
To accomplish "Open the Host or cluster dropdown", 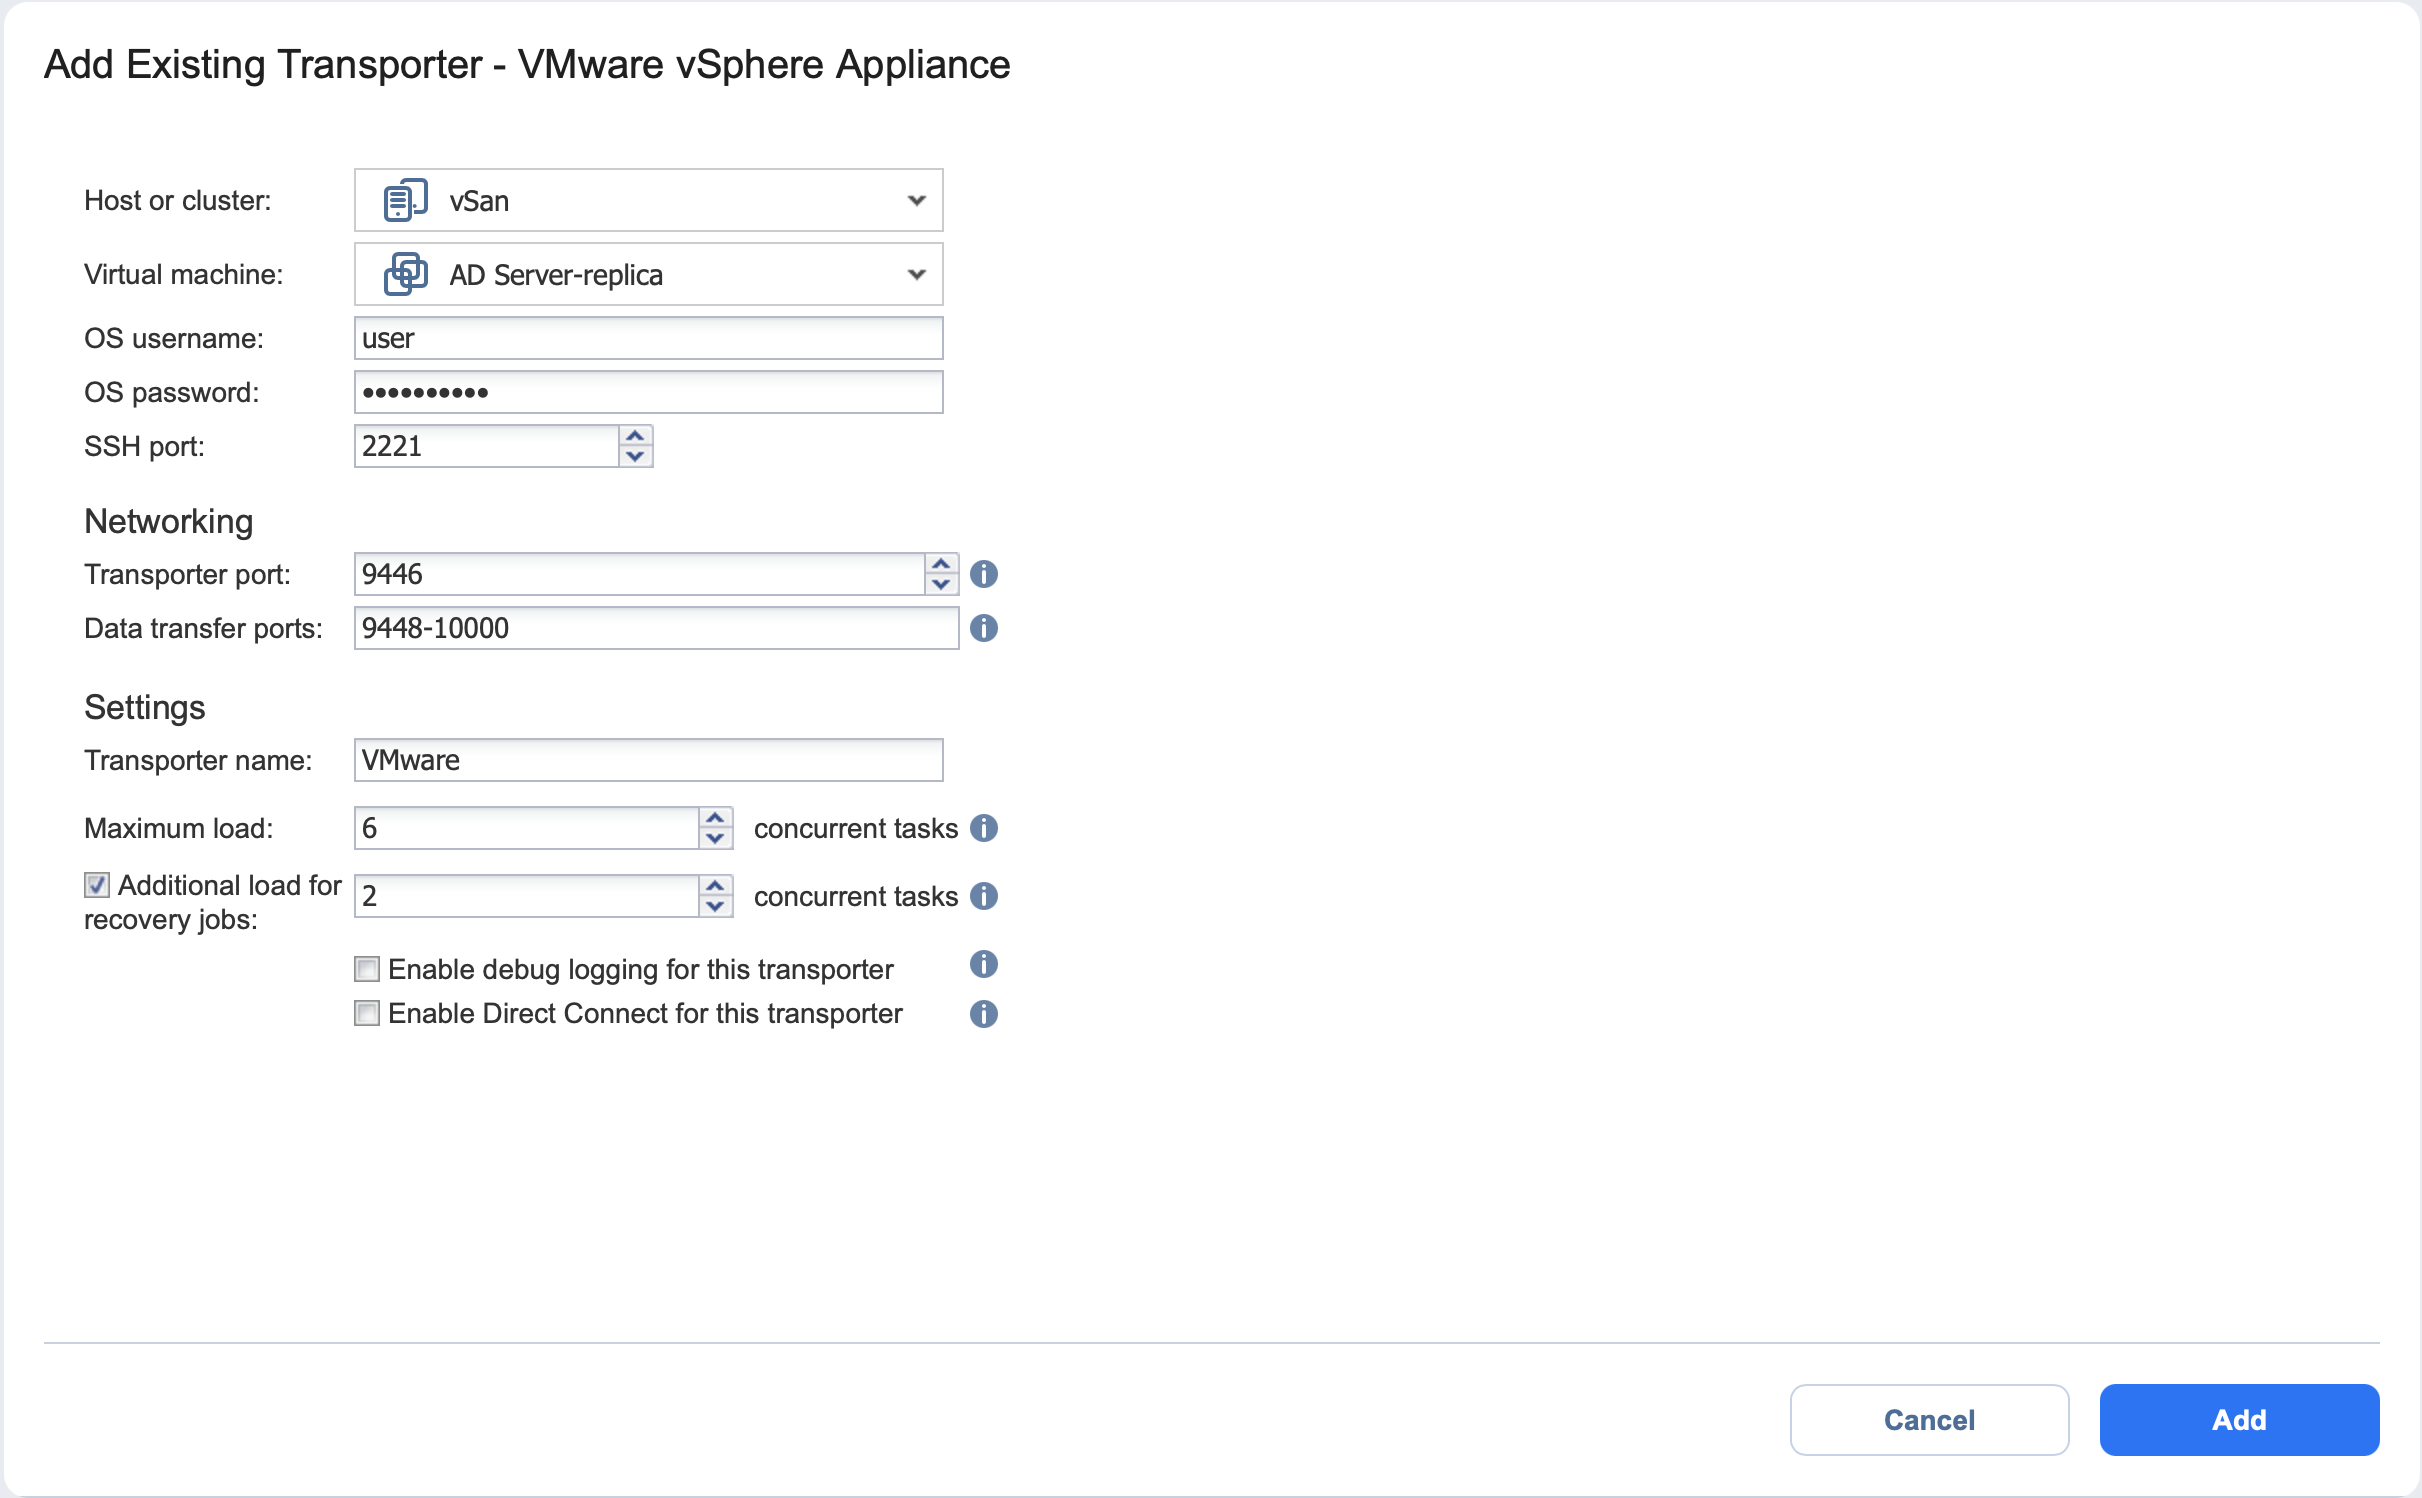I will [916, 201].
